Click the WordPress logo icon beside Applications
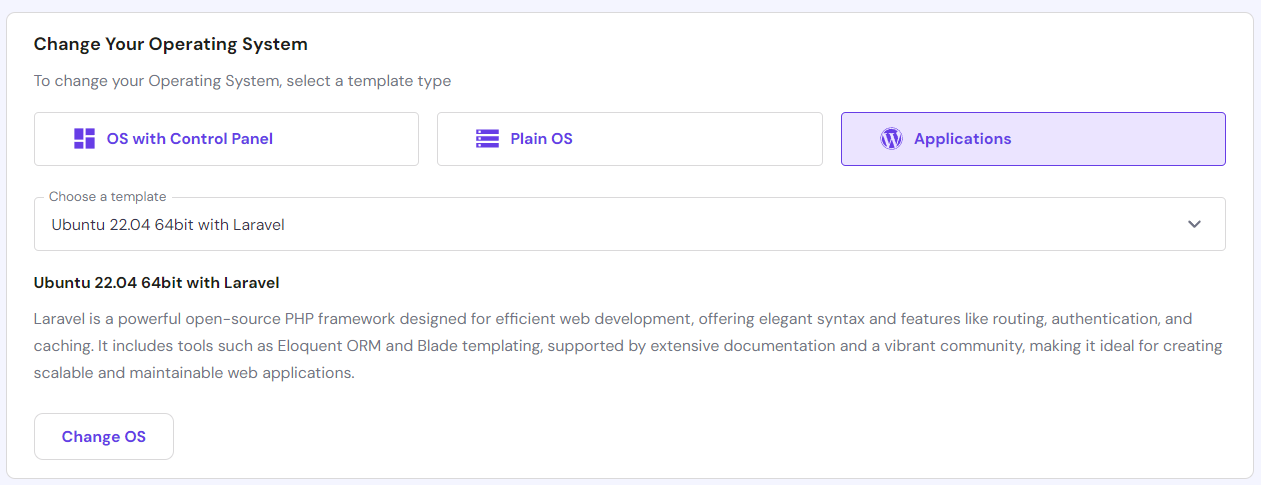1261x485 pixels. pos(891,139)
